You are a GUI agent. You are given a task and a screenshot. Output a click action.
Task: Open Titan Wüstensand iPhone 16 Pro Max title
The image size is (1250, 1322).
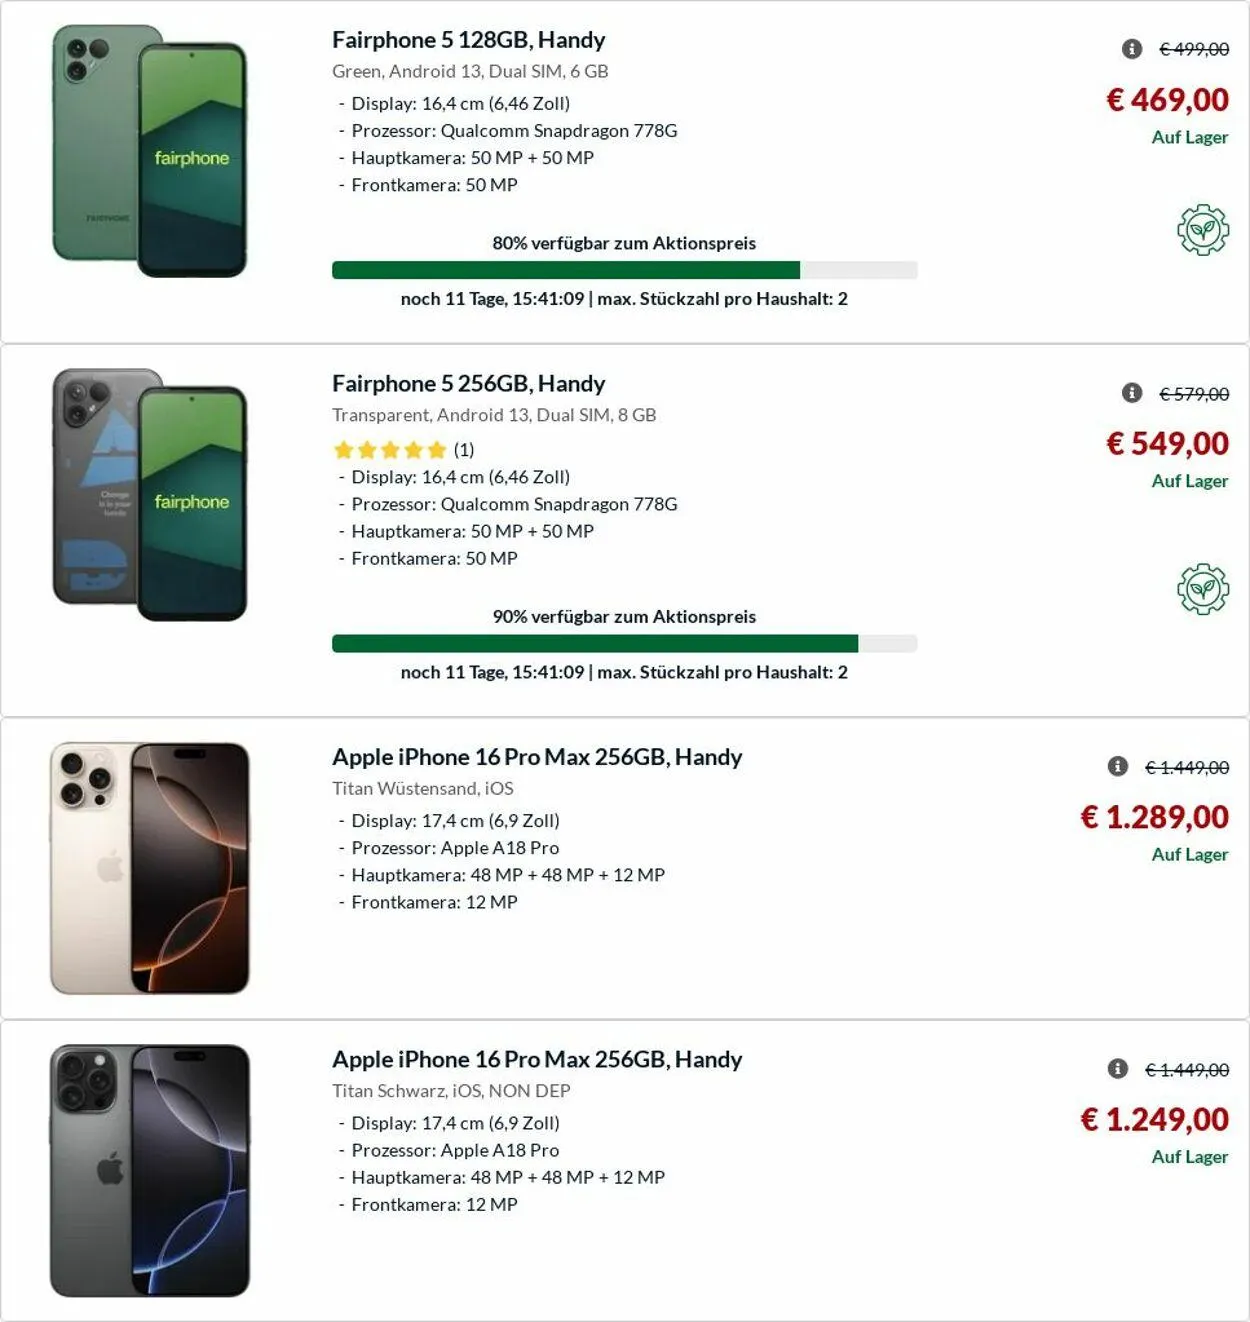(537, 757)
